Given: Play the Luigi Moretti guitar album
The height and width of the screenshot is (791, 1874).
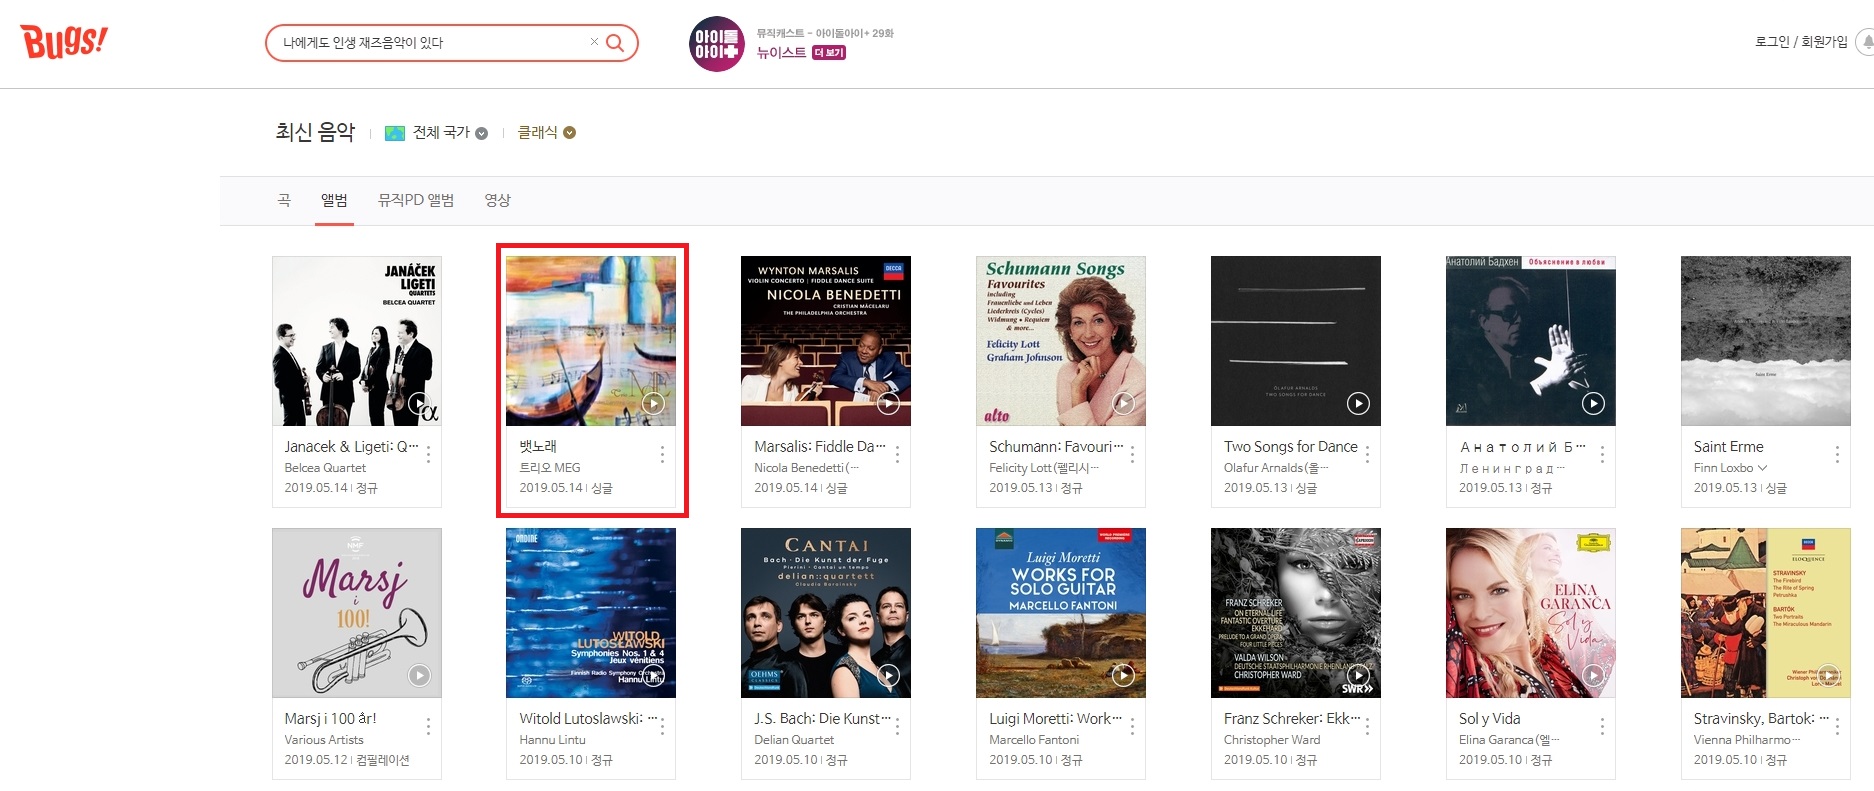Looking at the screenshot, I should [x=1123, y=676].
